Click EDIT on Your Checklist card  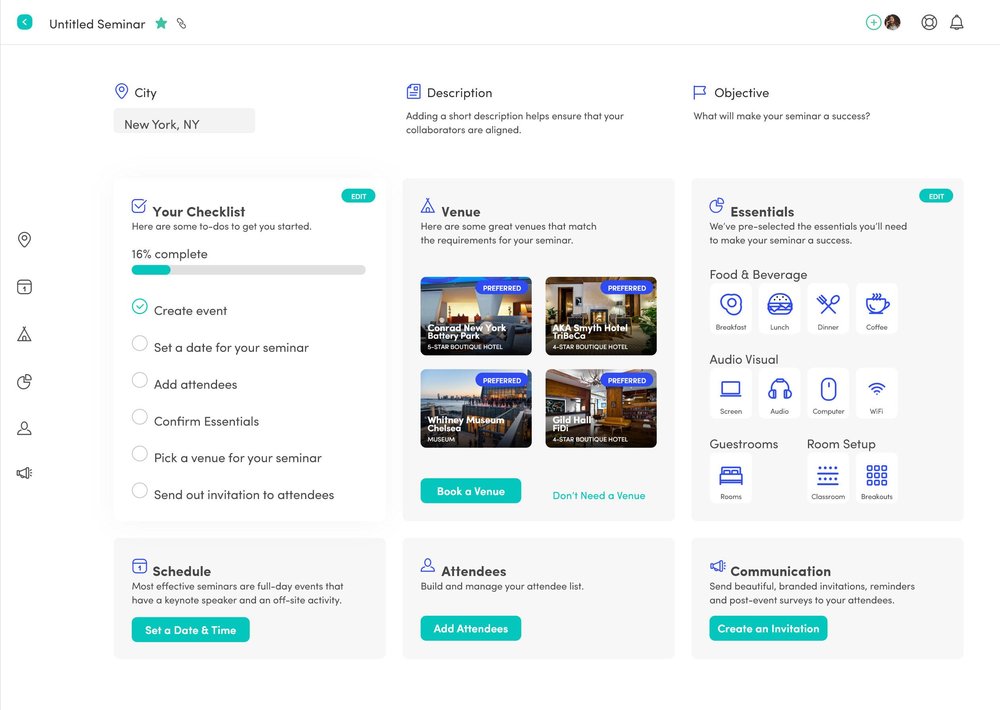[x=358, y=196]
